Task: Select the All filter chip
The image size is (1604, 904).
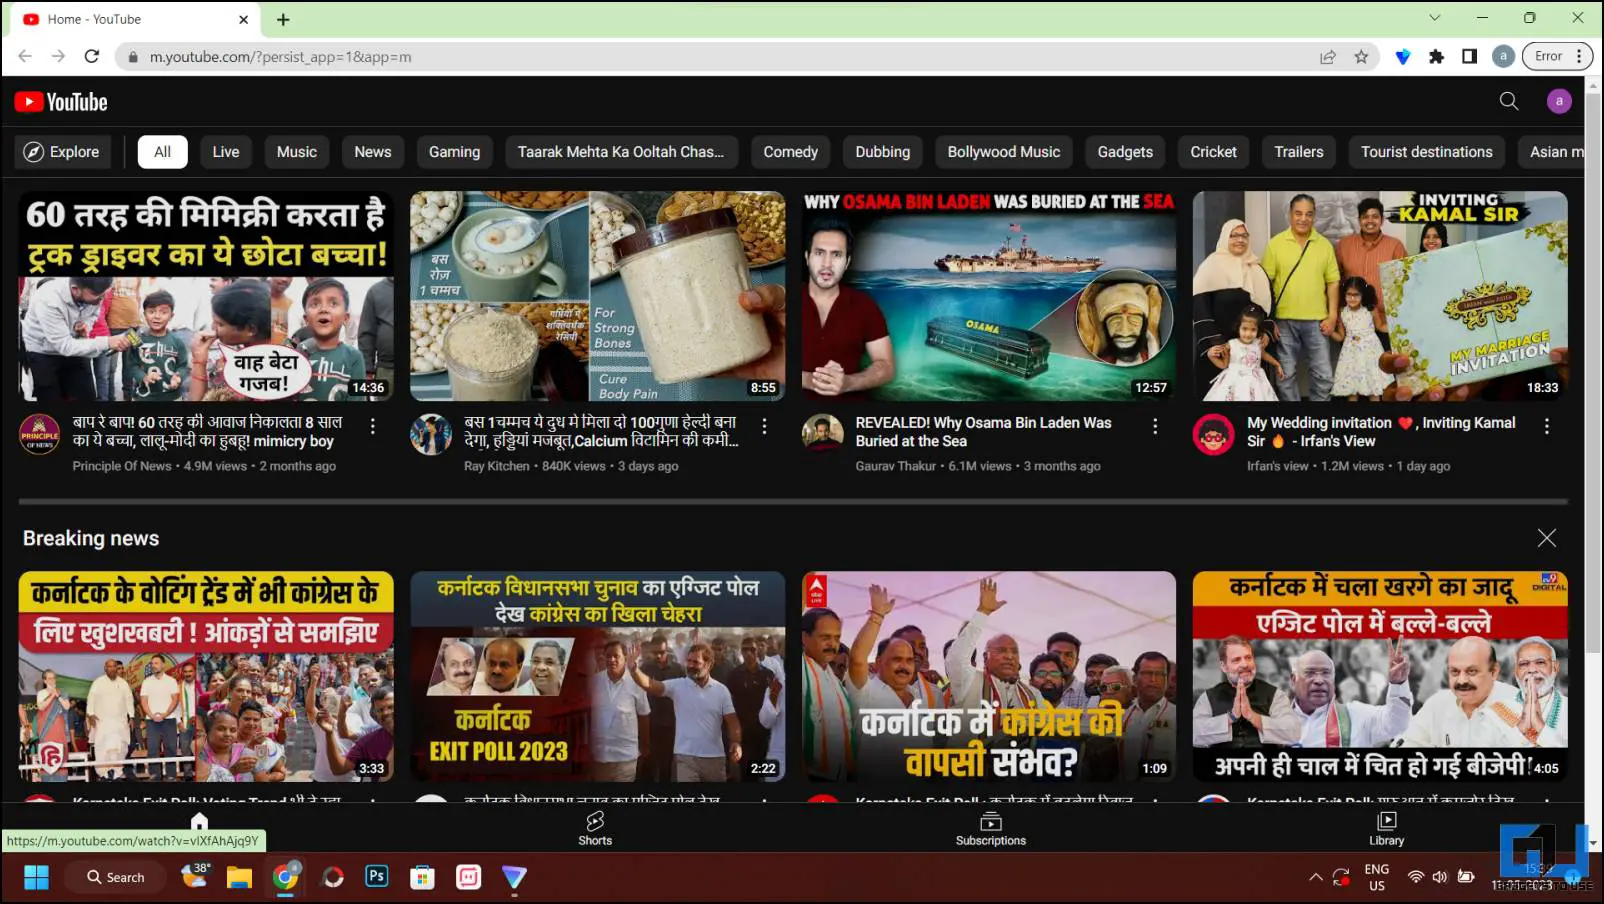Action: pyautogui.click(x=163, y=152)
